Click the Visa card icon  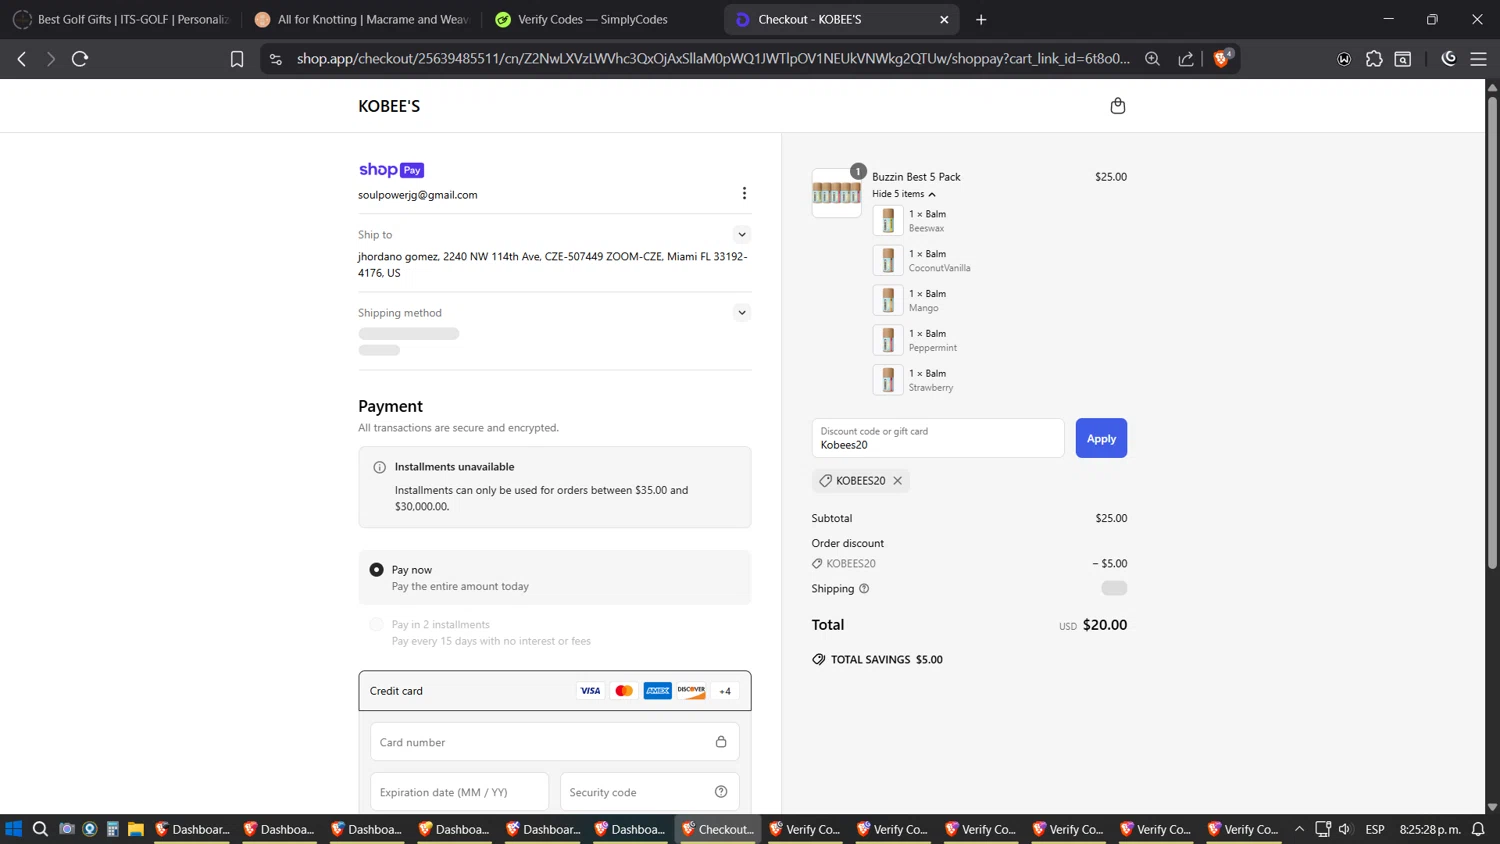point(590,691)
